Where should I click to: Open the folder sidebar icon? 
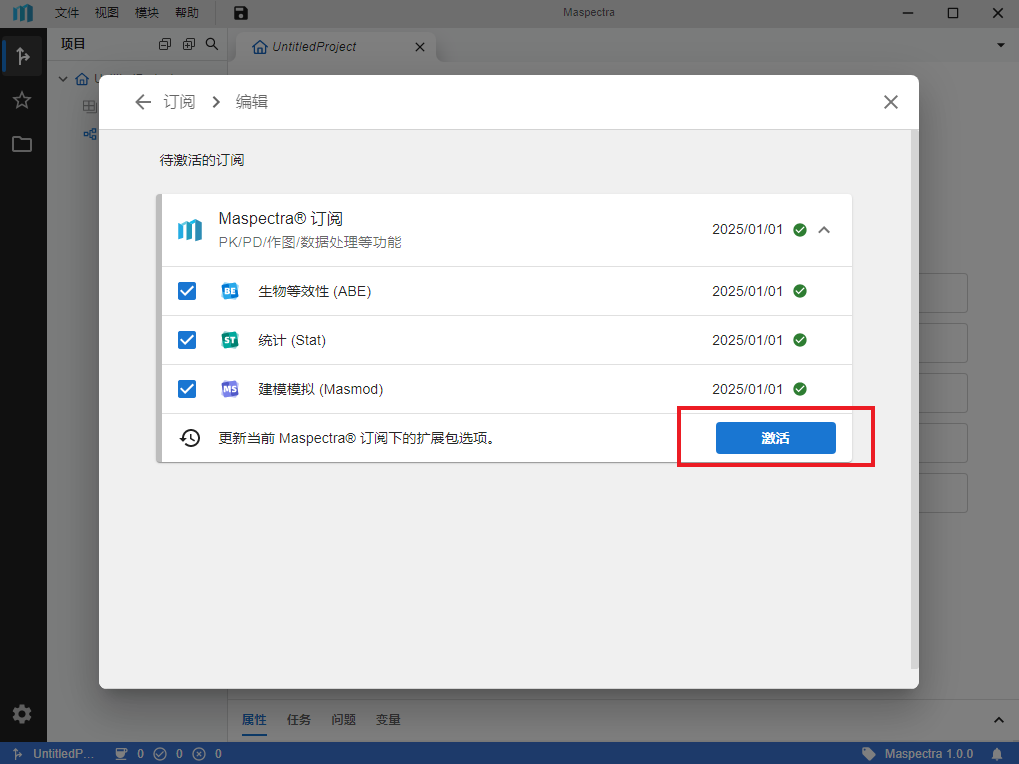pos(22,144)
